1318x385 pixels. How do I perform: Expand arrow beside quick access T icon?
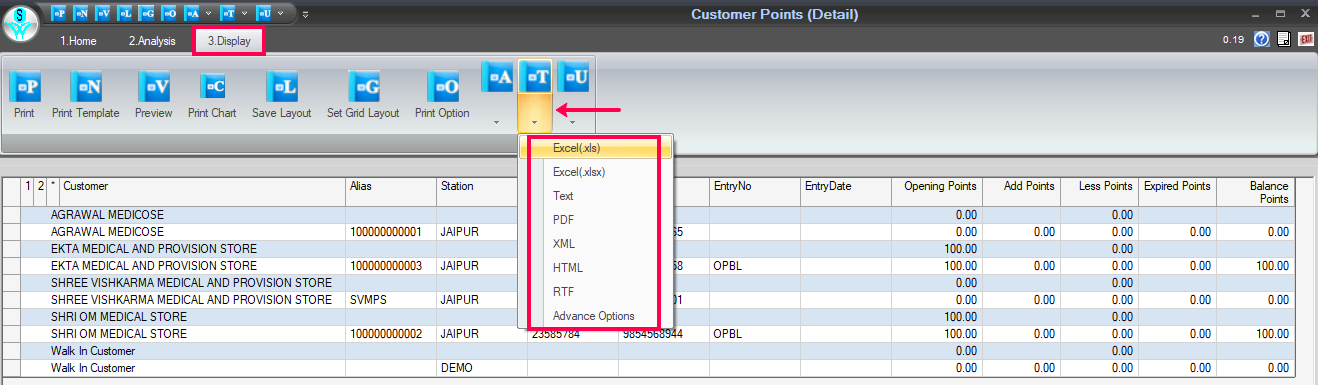click(244, 14)
